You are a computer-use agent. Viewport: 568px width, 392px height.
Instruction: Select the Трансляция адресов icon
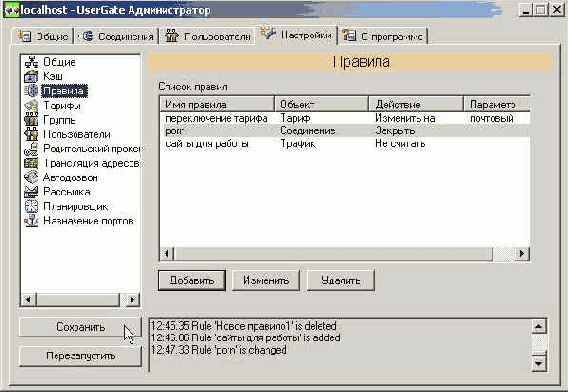tap(31, 163)
